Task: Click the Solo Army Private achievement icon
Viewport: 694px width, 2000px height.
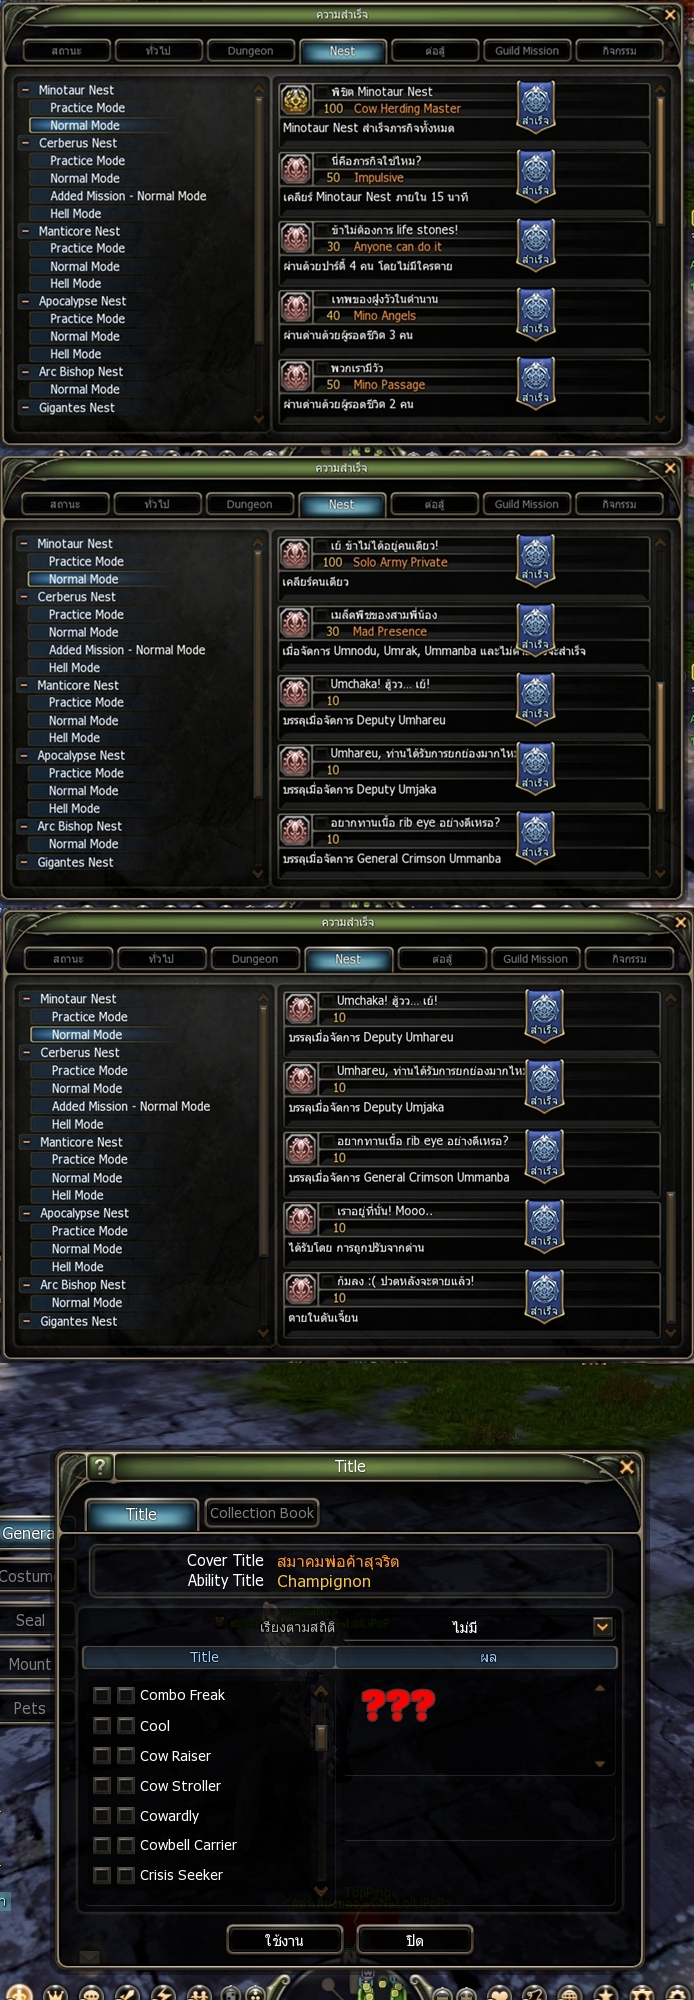Action: pos(295,554)
